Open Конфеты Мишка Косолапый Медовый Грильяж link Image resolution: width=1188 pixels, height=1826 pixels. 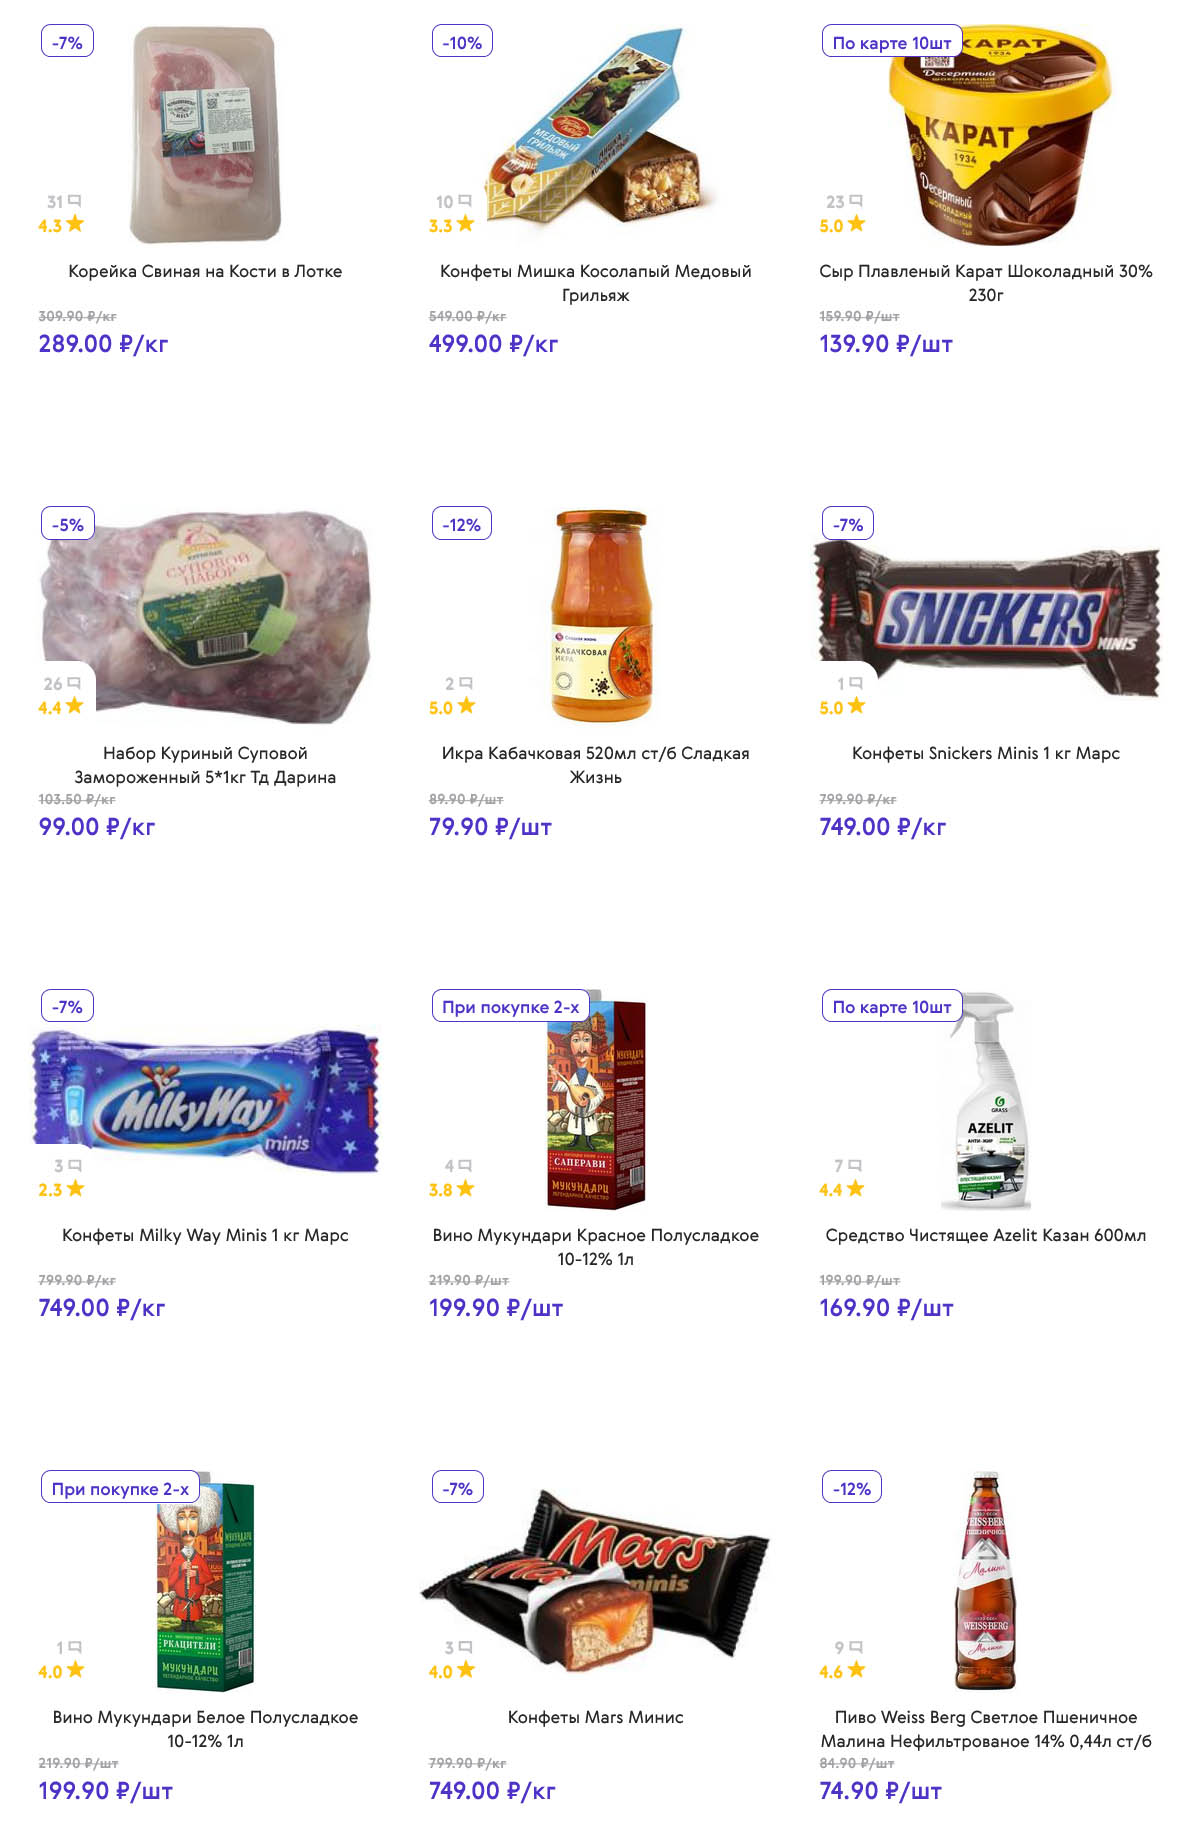pos(595,283)
